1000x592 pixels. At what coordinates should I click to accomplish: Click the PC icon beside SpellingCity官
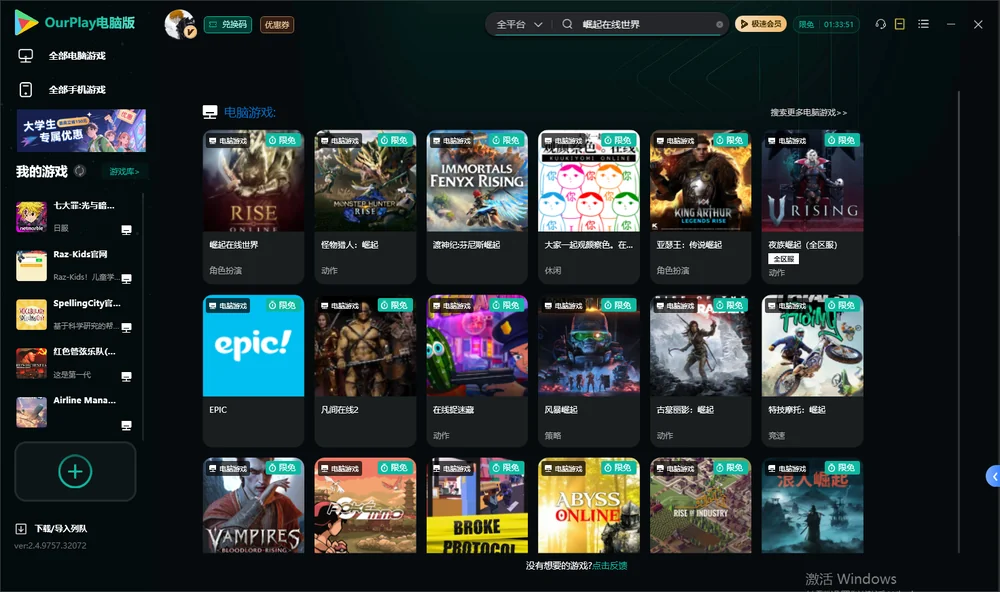click(x=126, y=328)
